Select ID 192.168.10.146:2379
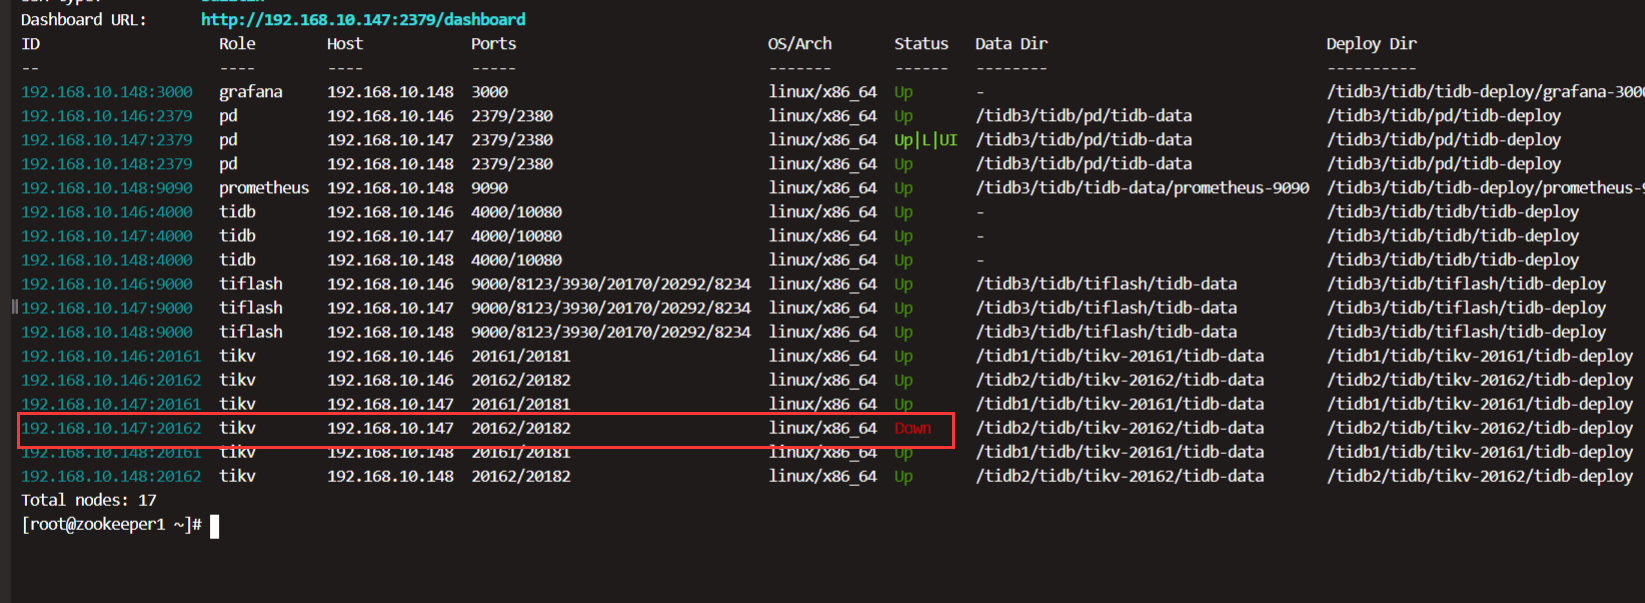Image resolution: width=1645 pixels, height=603 pixels. tap(107, 116)
